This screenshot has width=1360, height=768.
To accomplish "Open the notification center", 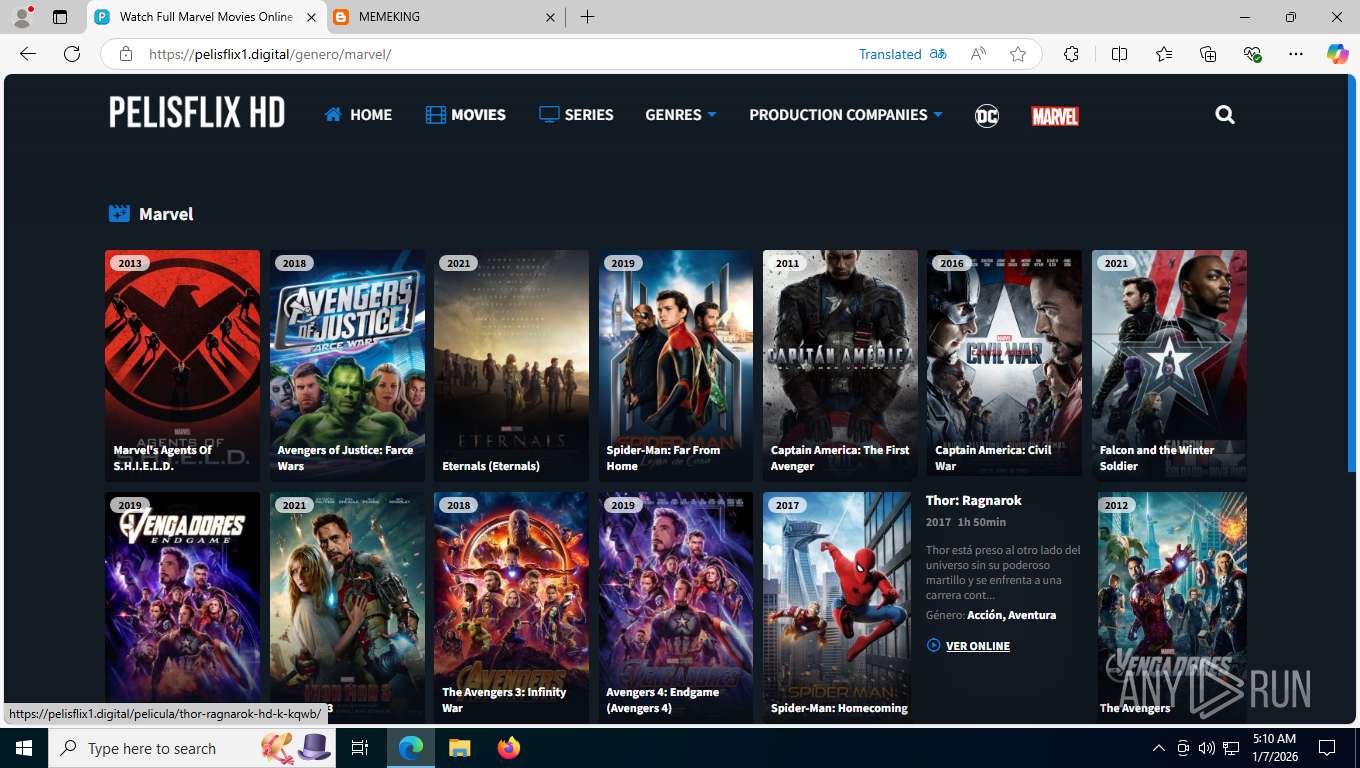I will (1327, 748).
